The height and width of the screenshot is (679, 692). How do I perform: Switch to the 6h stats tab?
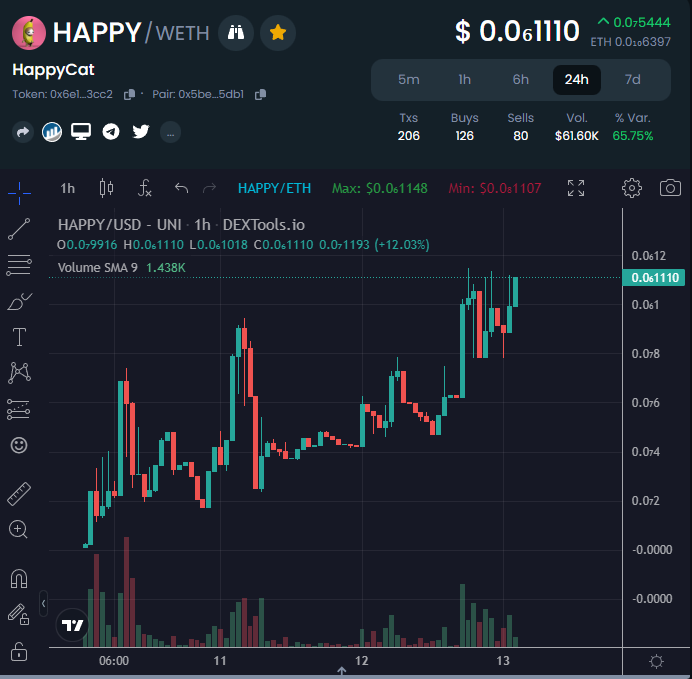(520, 79)
